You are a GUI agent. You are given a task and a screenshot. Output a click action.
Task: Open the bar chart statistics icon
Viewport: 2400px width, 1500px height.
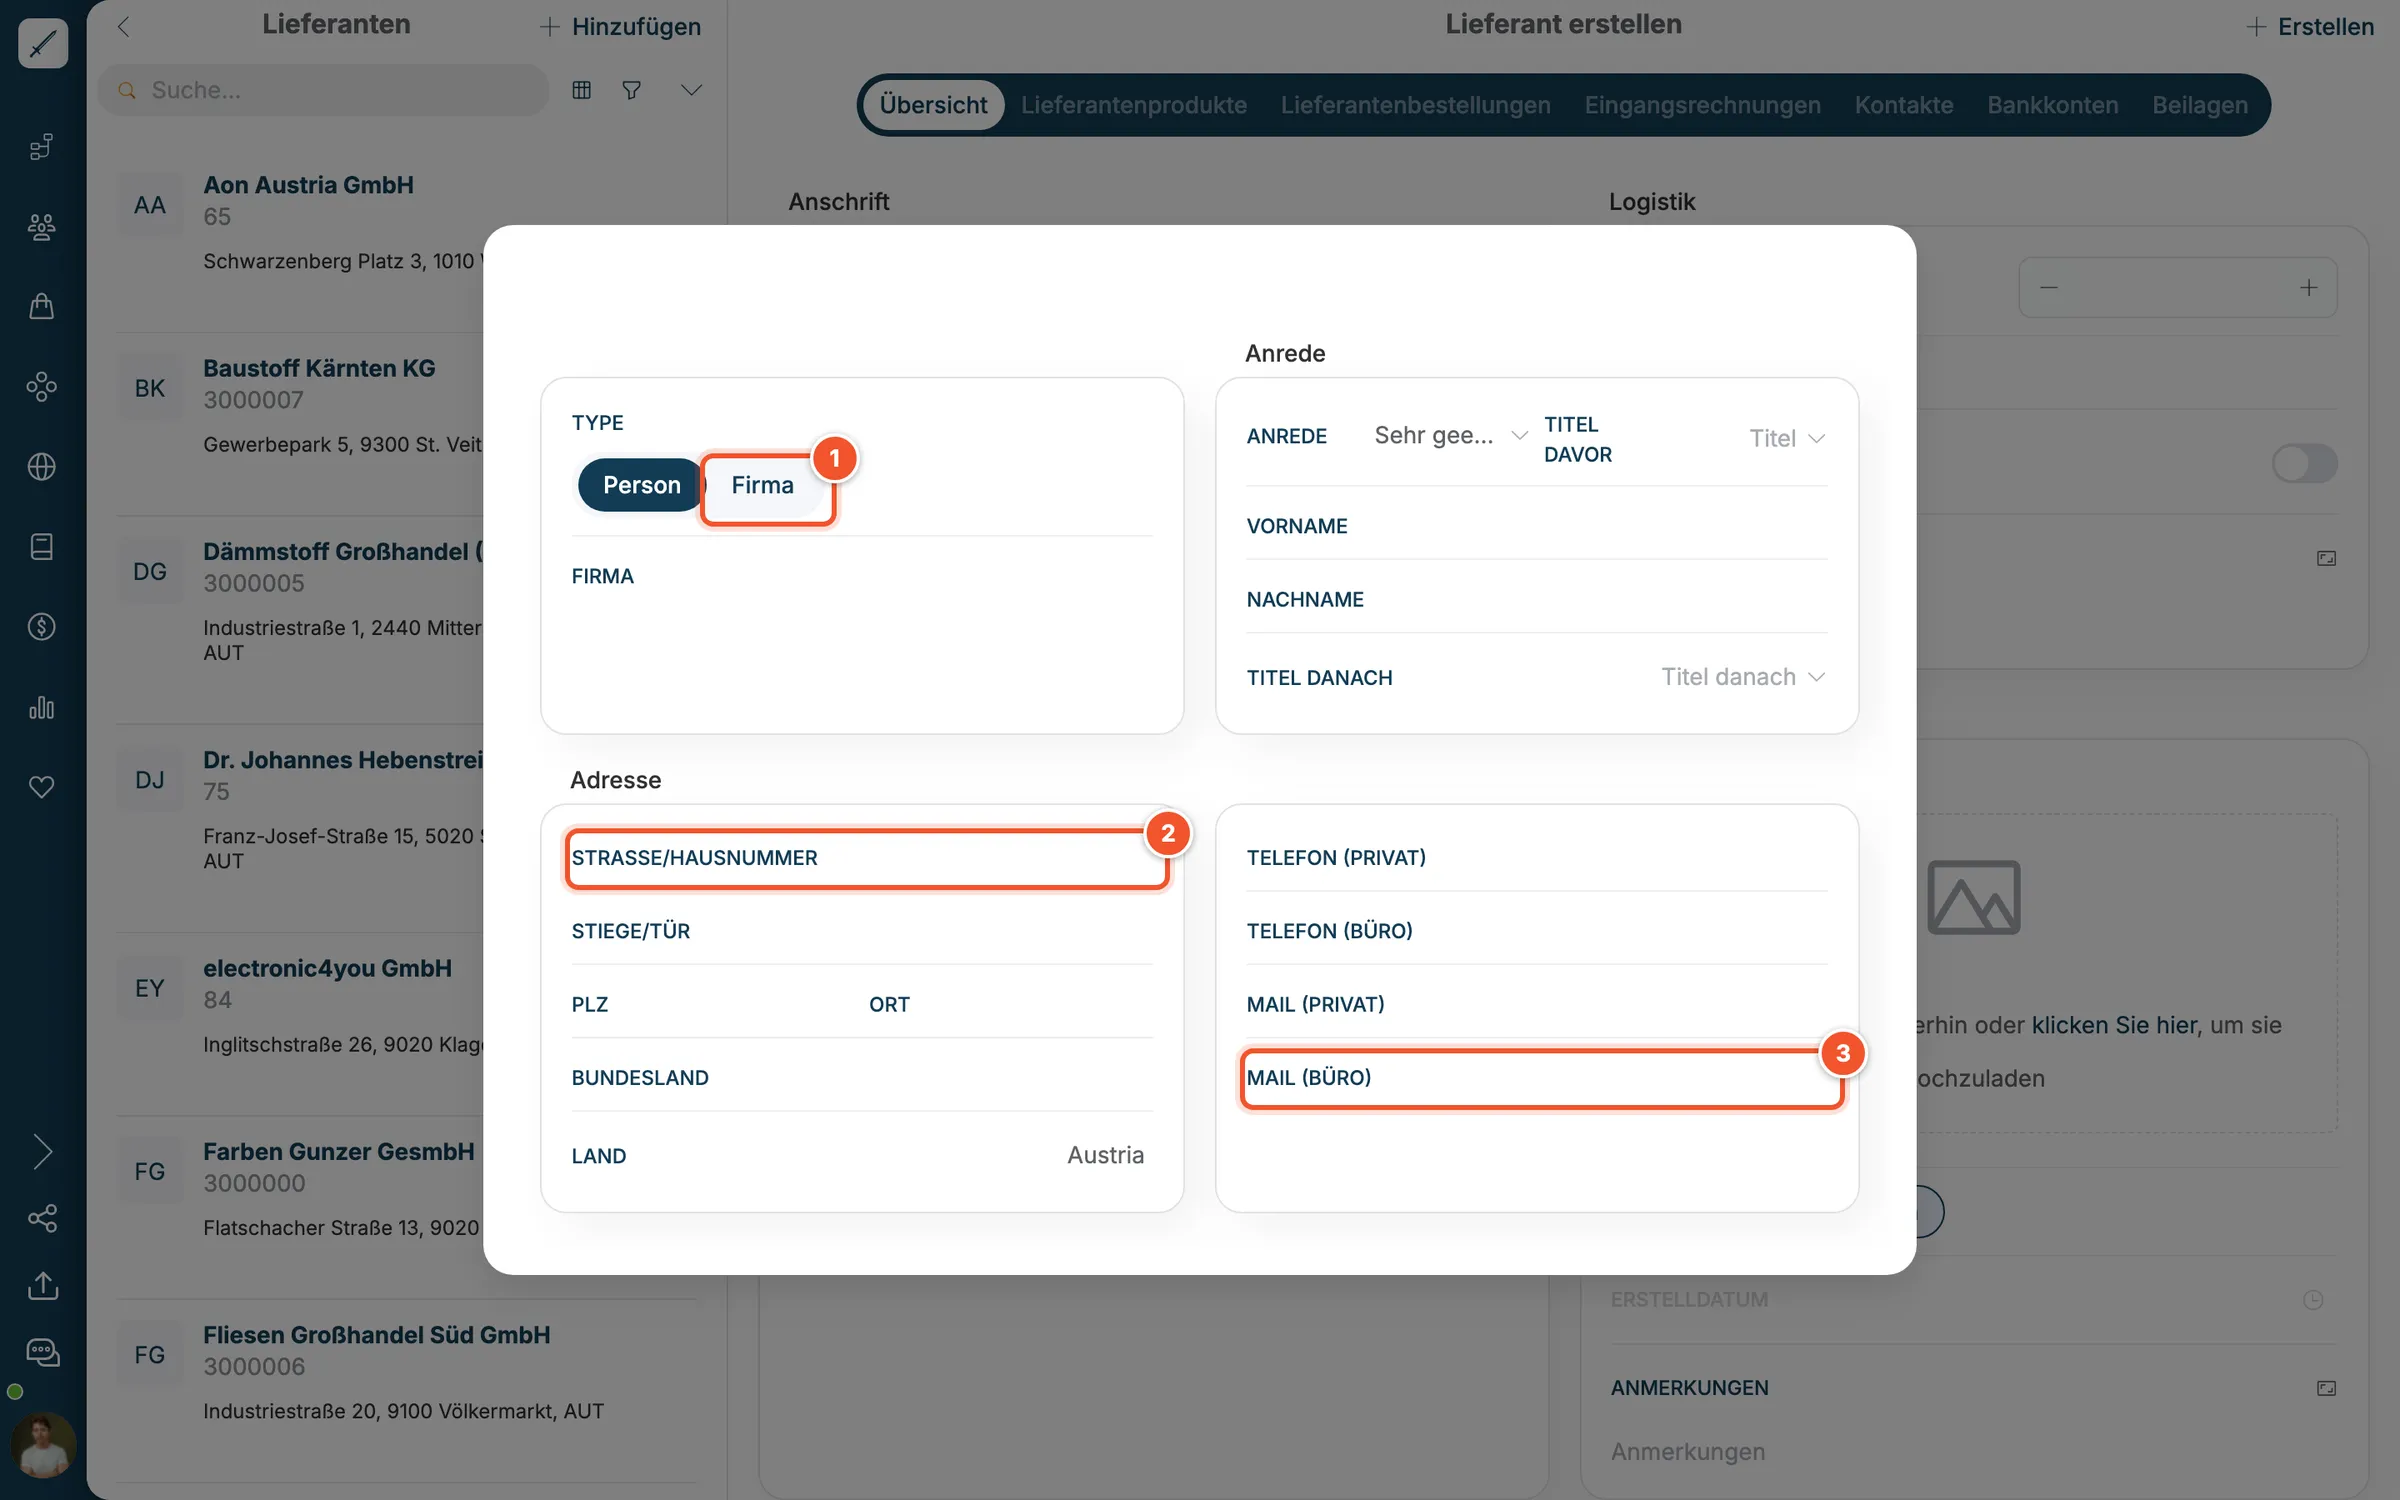pos(42,707)
